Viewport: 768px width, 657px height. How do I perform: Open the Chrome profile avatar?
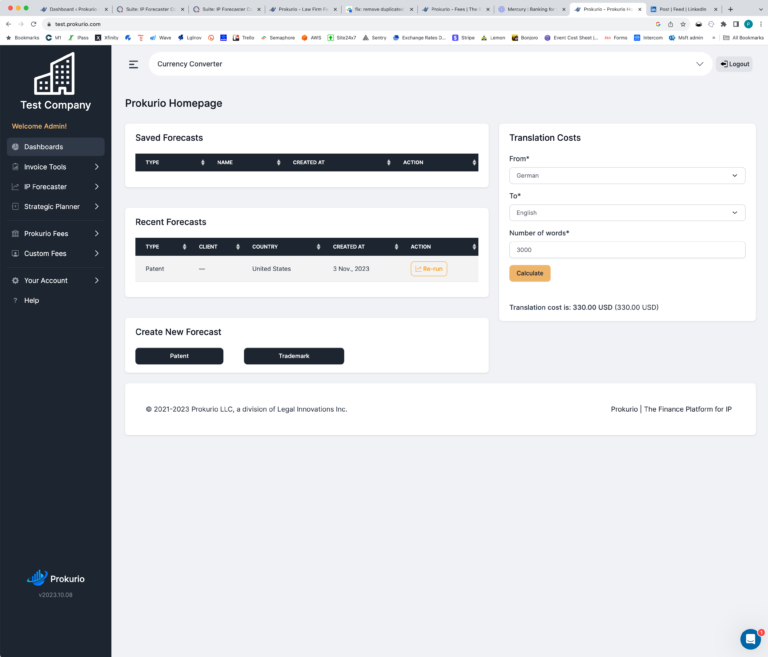click(748, 24)
